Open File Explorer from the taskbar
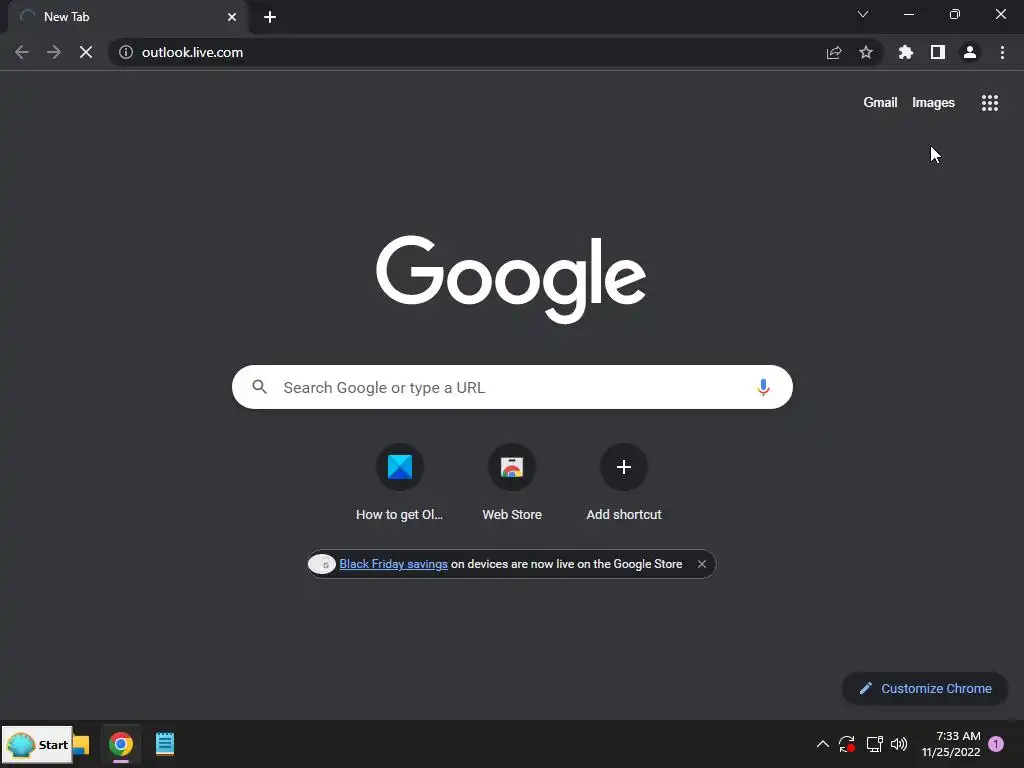This screenshot has width=1024, height=768. tap(82, 744)
